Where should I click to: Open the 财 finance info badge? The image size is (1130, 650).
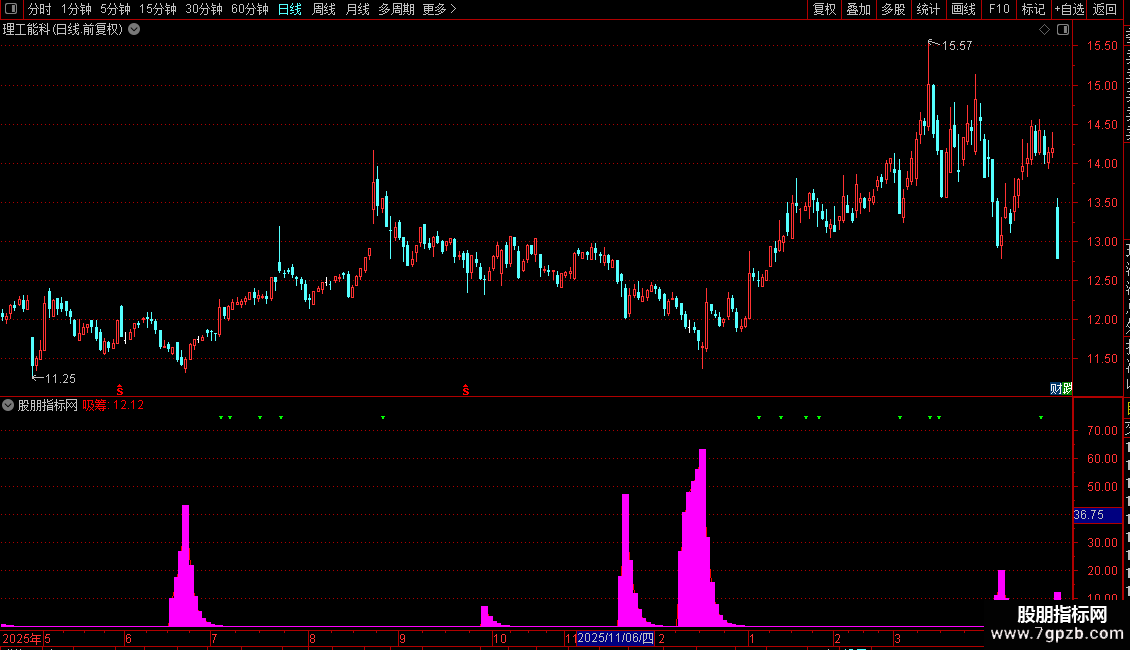pyautogui.click(x=1055, y=388)
